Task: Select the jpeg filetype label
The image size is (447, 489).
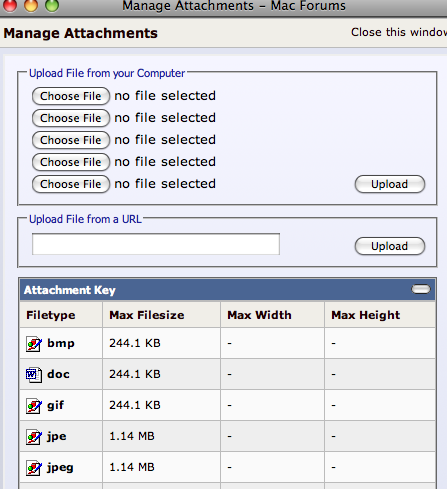Action: point(60,468)
